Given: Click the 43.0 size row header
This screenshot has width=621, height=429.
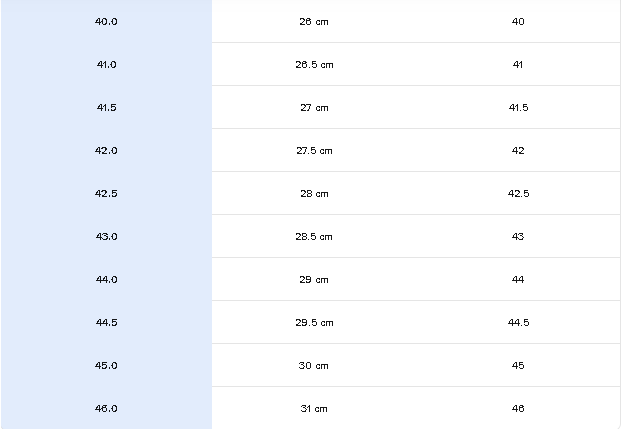Looking at the screenshot, I should click(x=106, y=236).
